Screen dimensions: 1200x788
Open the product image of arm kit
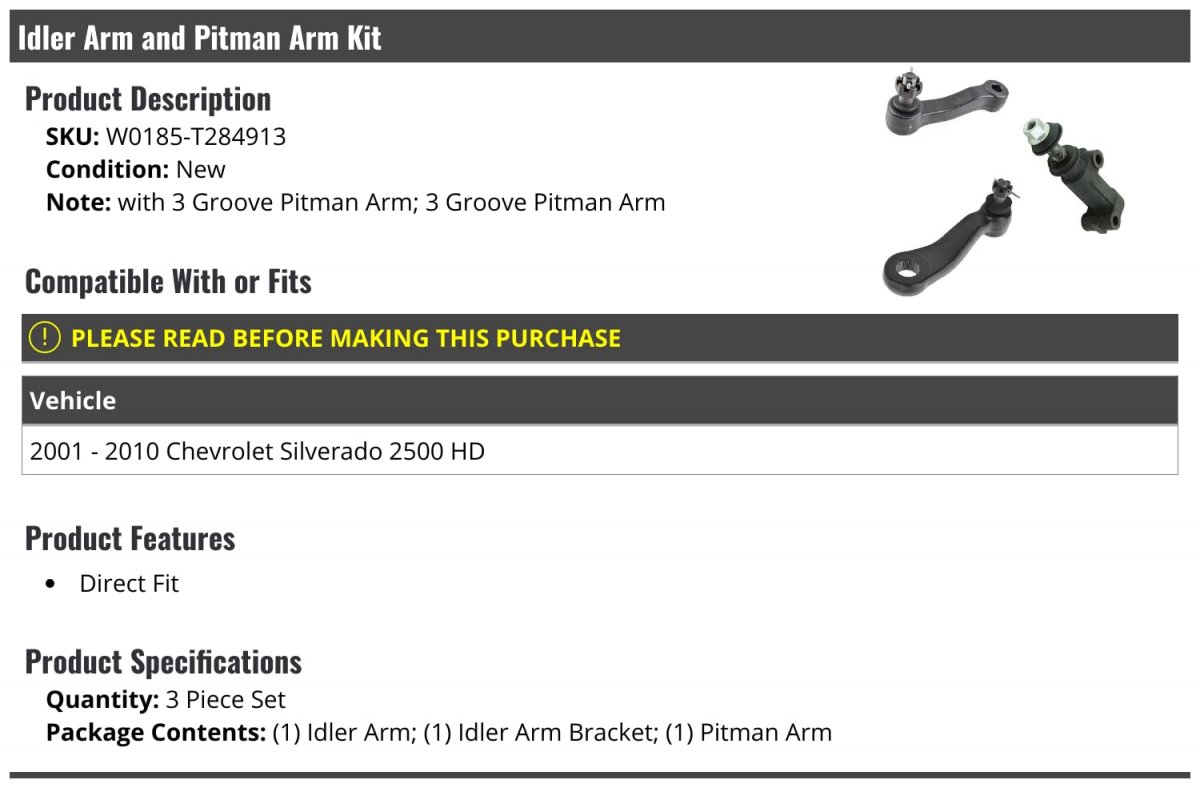[x=1005, y=185]
